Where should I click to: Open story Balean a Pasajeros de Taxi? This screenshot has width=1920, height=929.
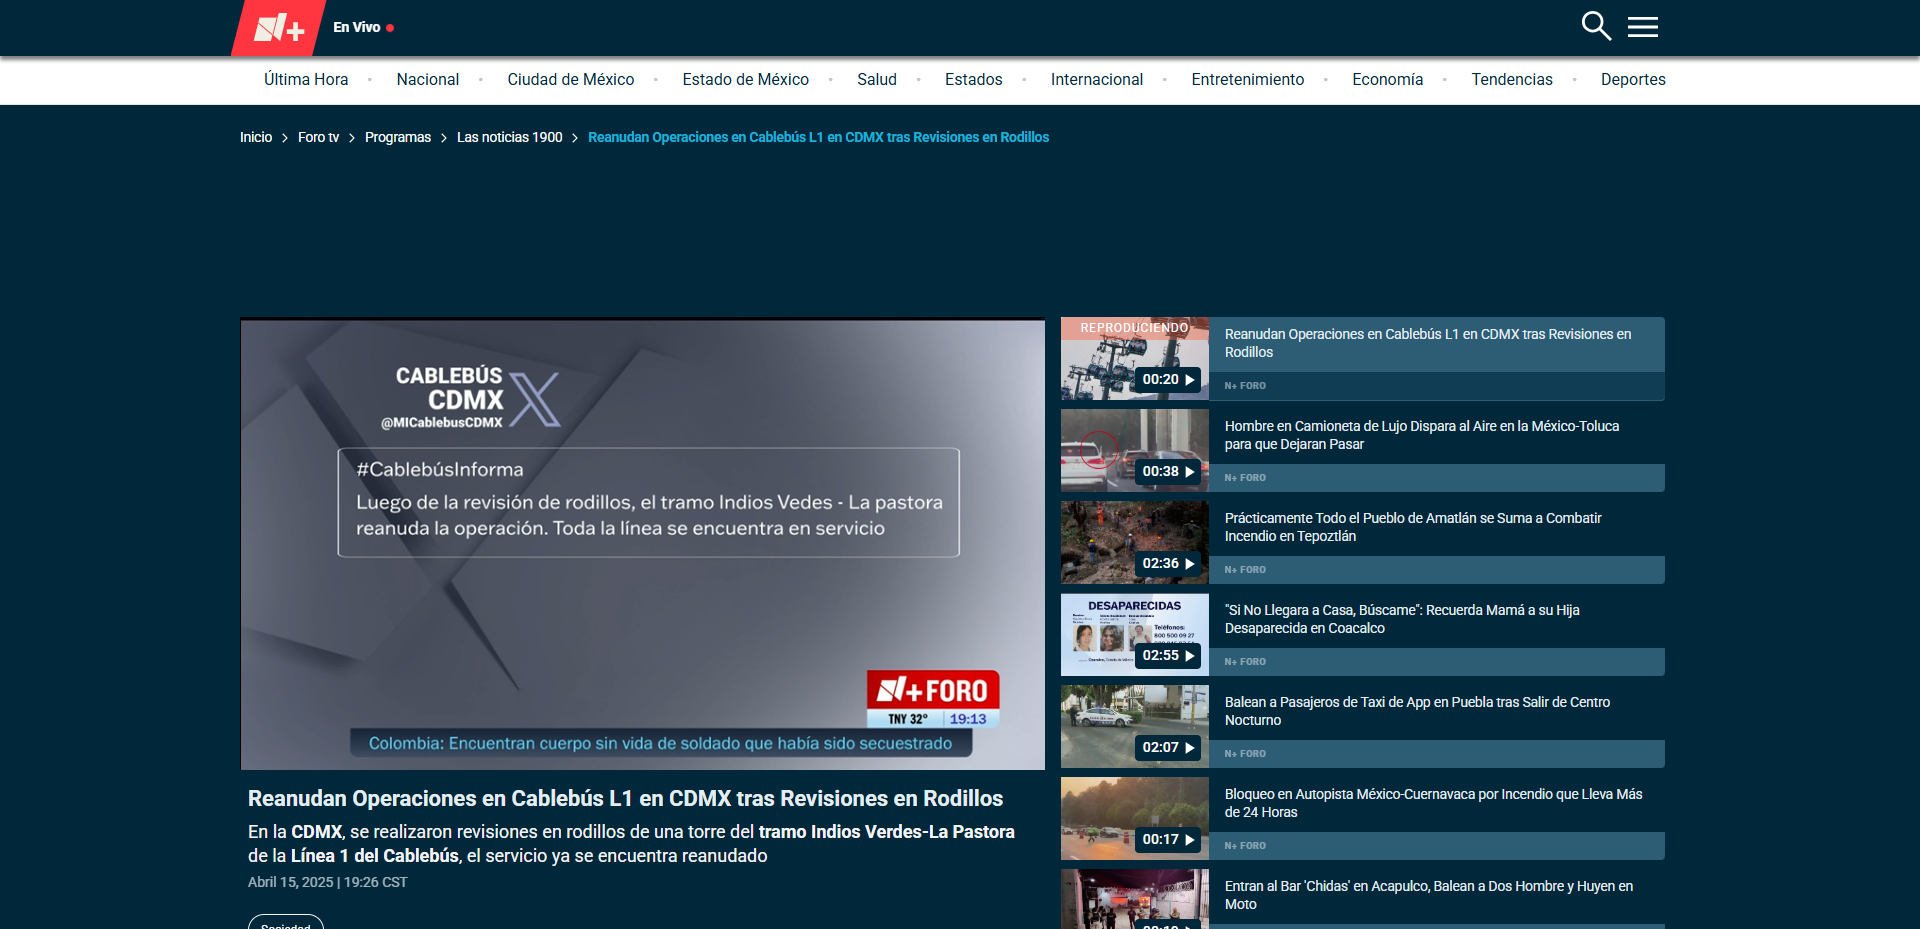[1417, 711]
